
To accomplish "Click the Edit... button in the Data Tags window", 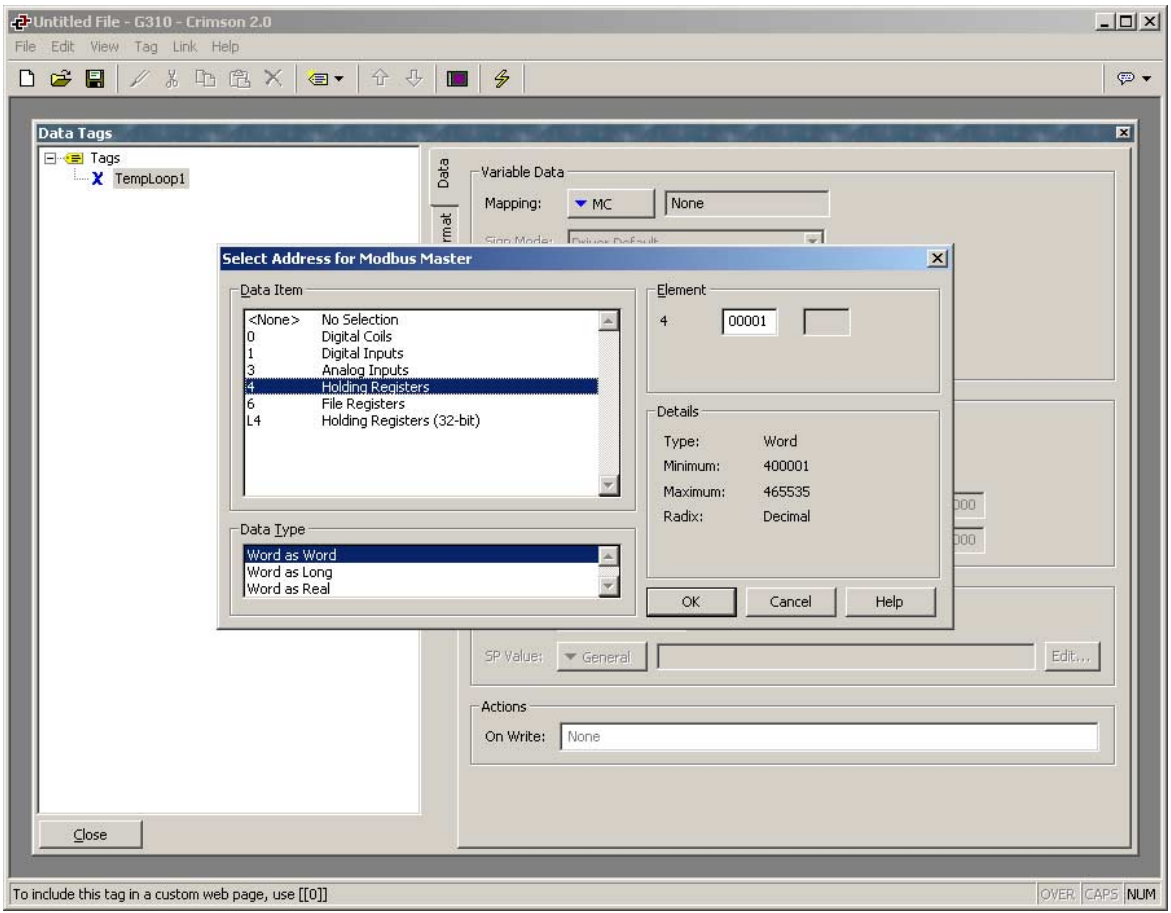I will tap(1071, 656).
